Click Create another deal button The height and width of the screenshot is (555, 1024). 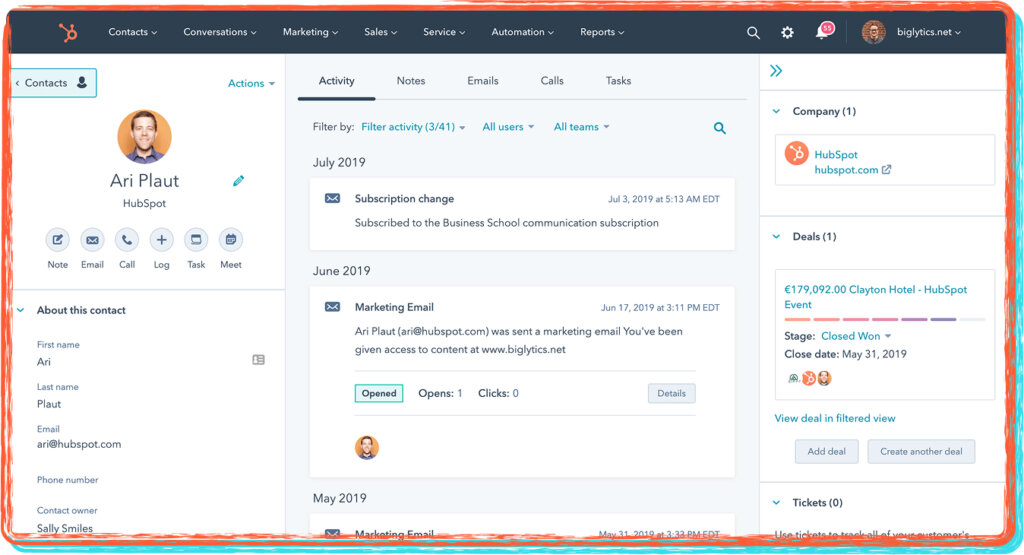point(921,451)
